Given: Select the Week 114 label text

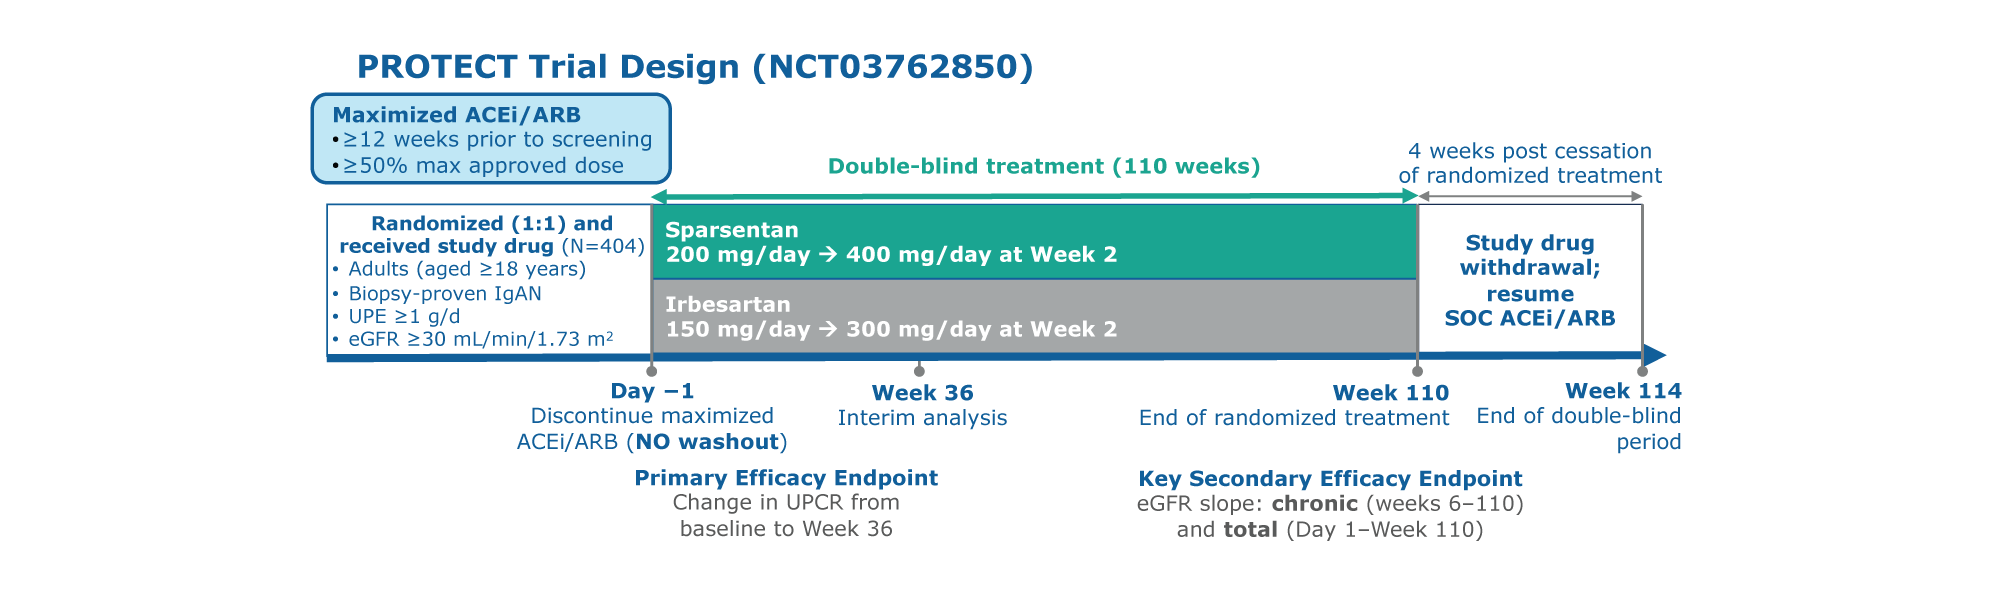Looking at the screenshot, I should pyautogui.click(x=1622, y=391).
